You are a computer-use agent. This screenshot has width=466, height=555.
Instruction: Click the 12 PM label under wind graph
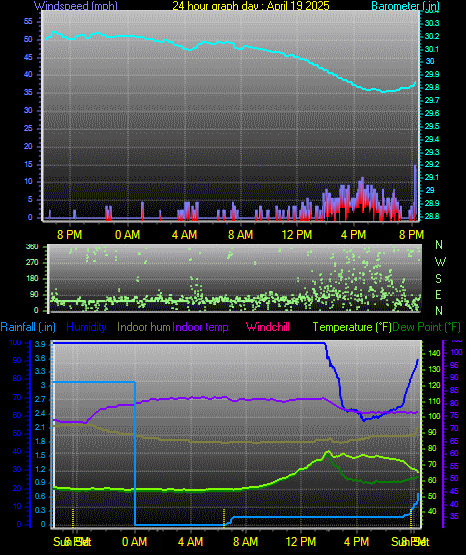(x=297, y=235)
